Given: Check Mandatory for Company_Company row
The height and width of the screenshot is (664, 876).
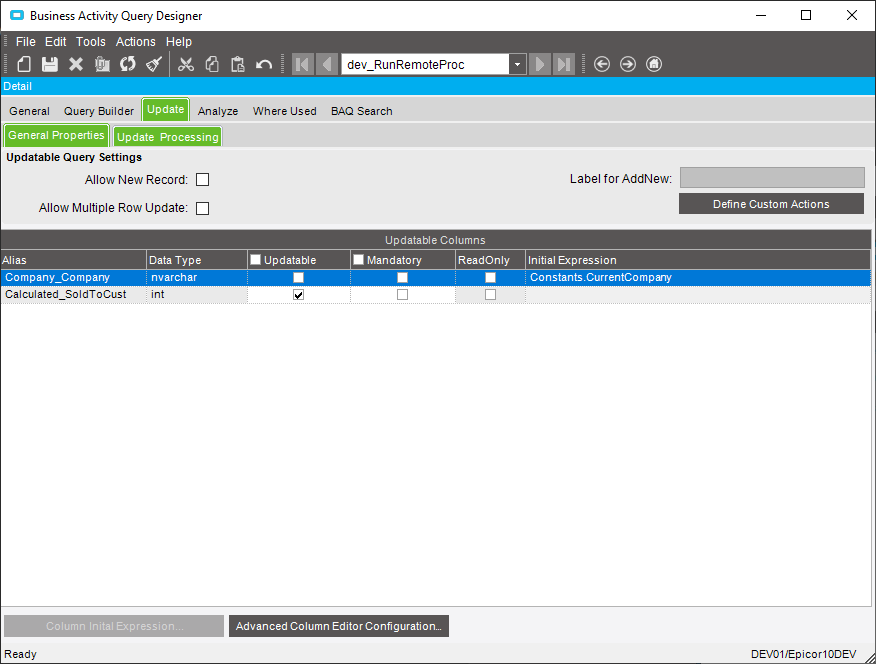Looking at the screenshot, I should click(x=402, y=278).
